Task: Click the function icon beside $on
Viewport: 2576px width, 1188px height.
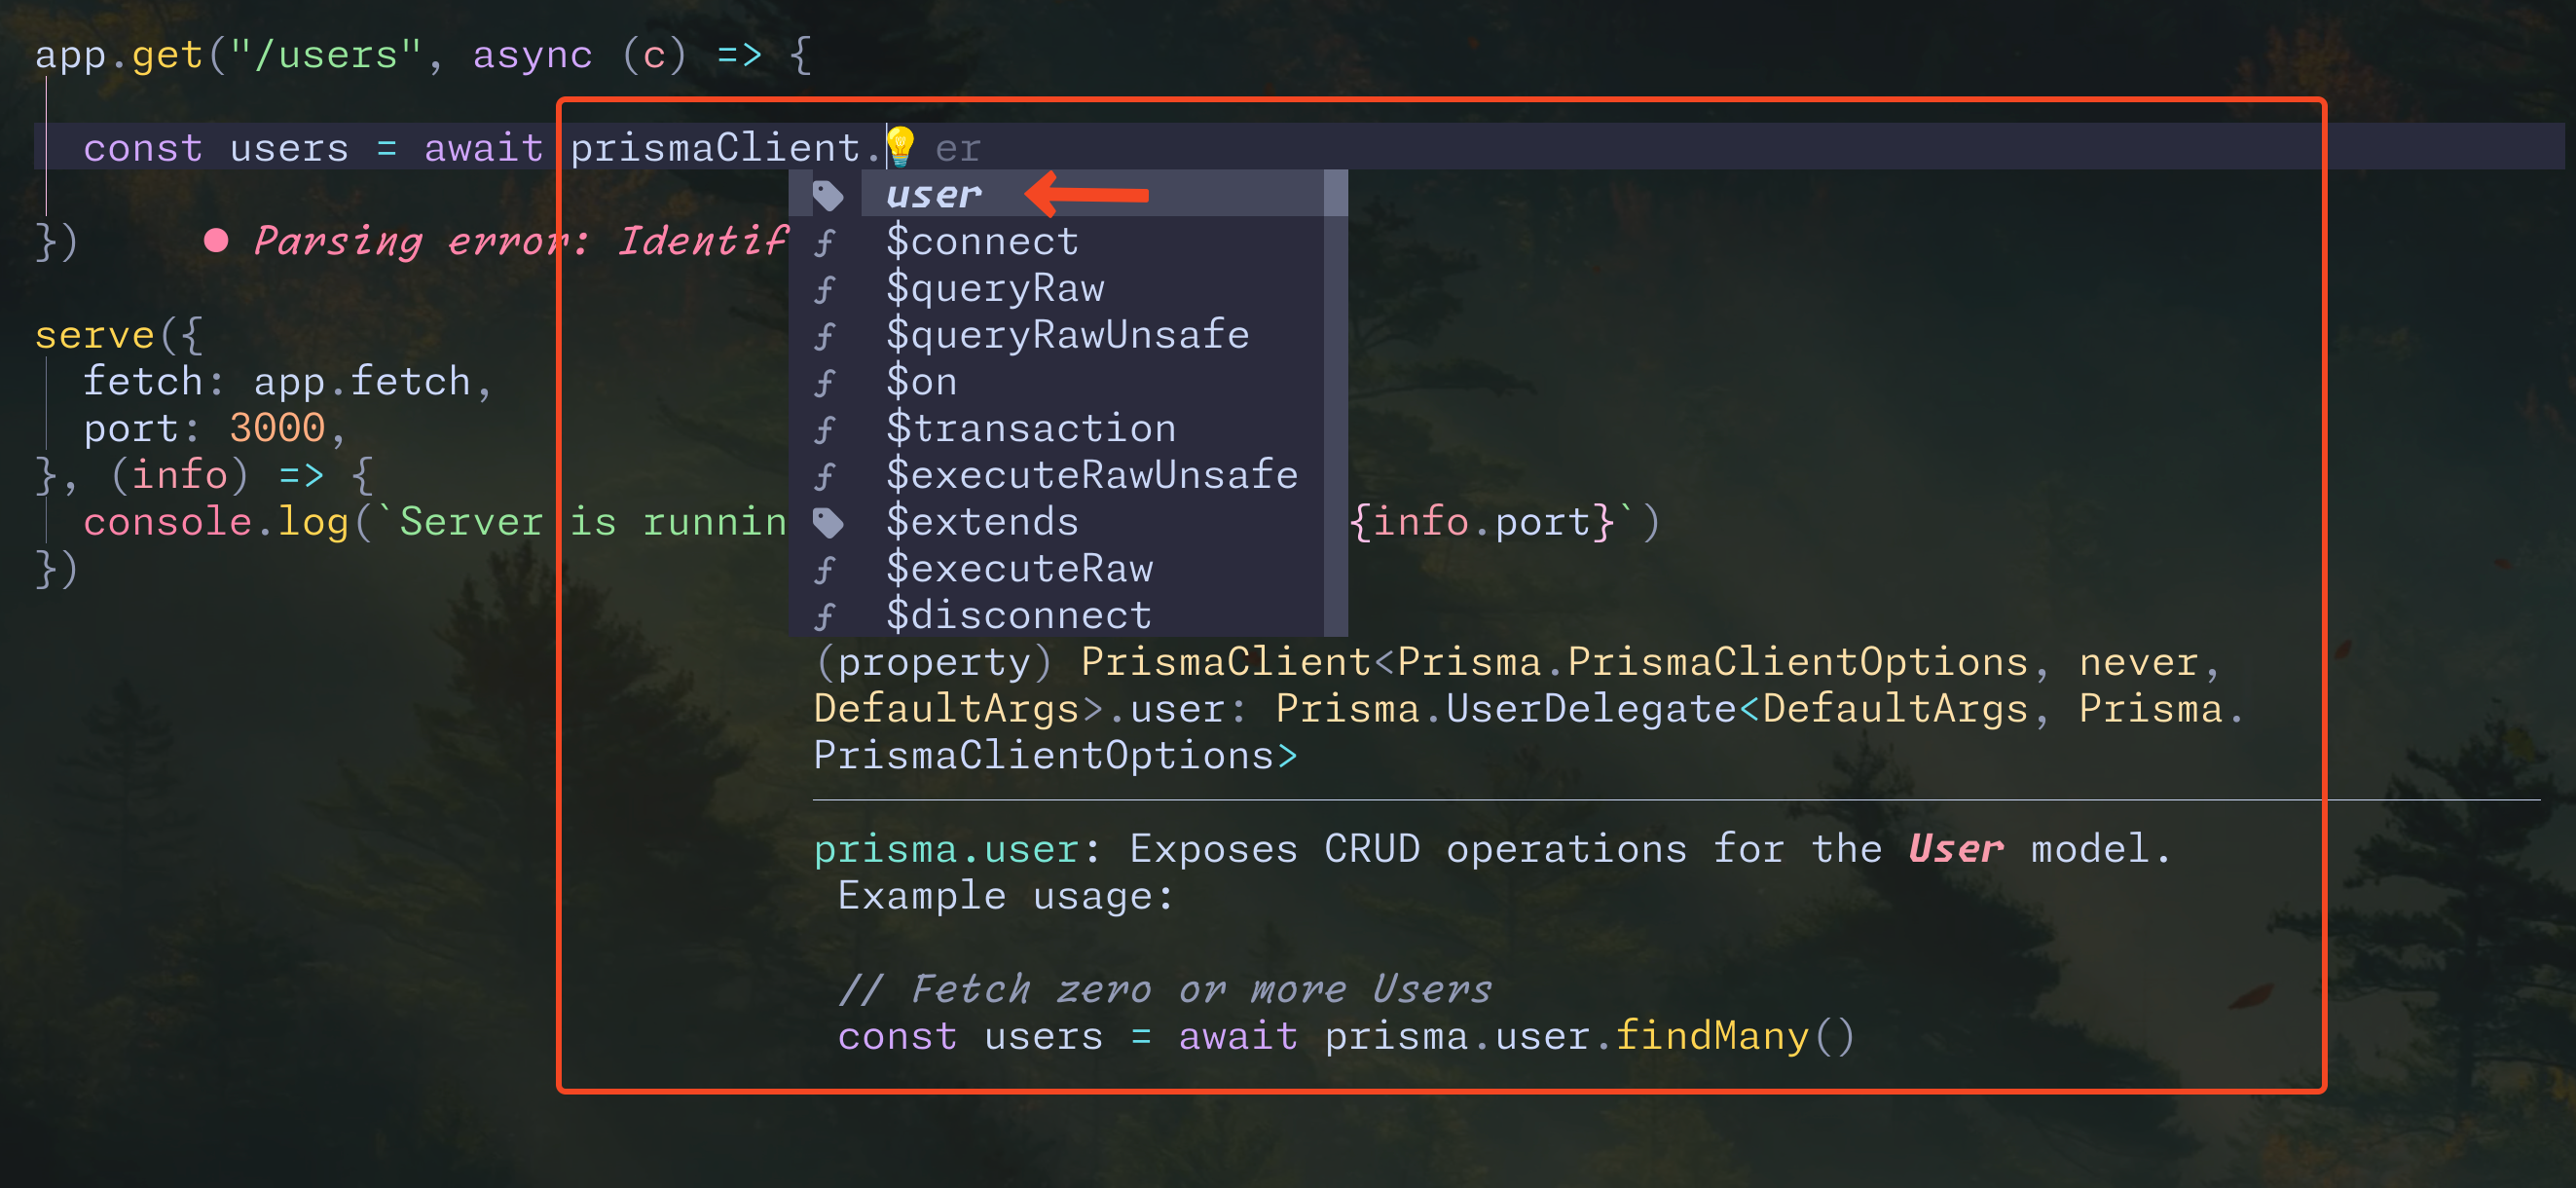Action: [x=824, y=382]
